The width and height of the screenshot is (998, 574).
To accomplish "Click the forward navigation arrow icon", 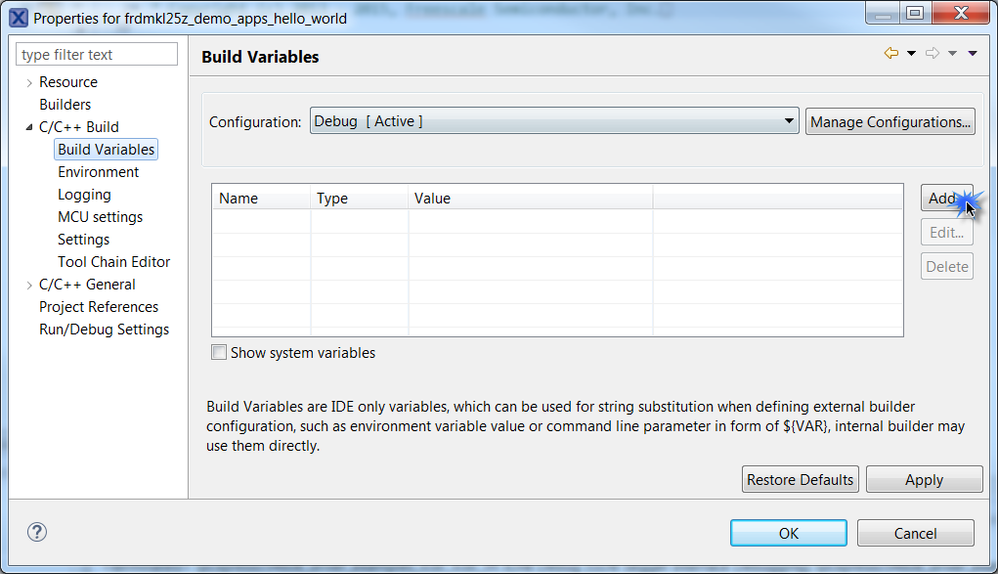I will click(932, 54).
